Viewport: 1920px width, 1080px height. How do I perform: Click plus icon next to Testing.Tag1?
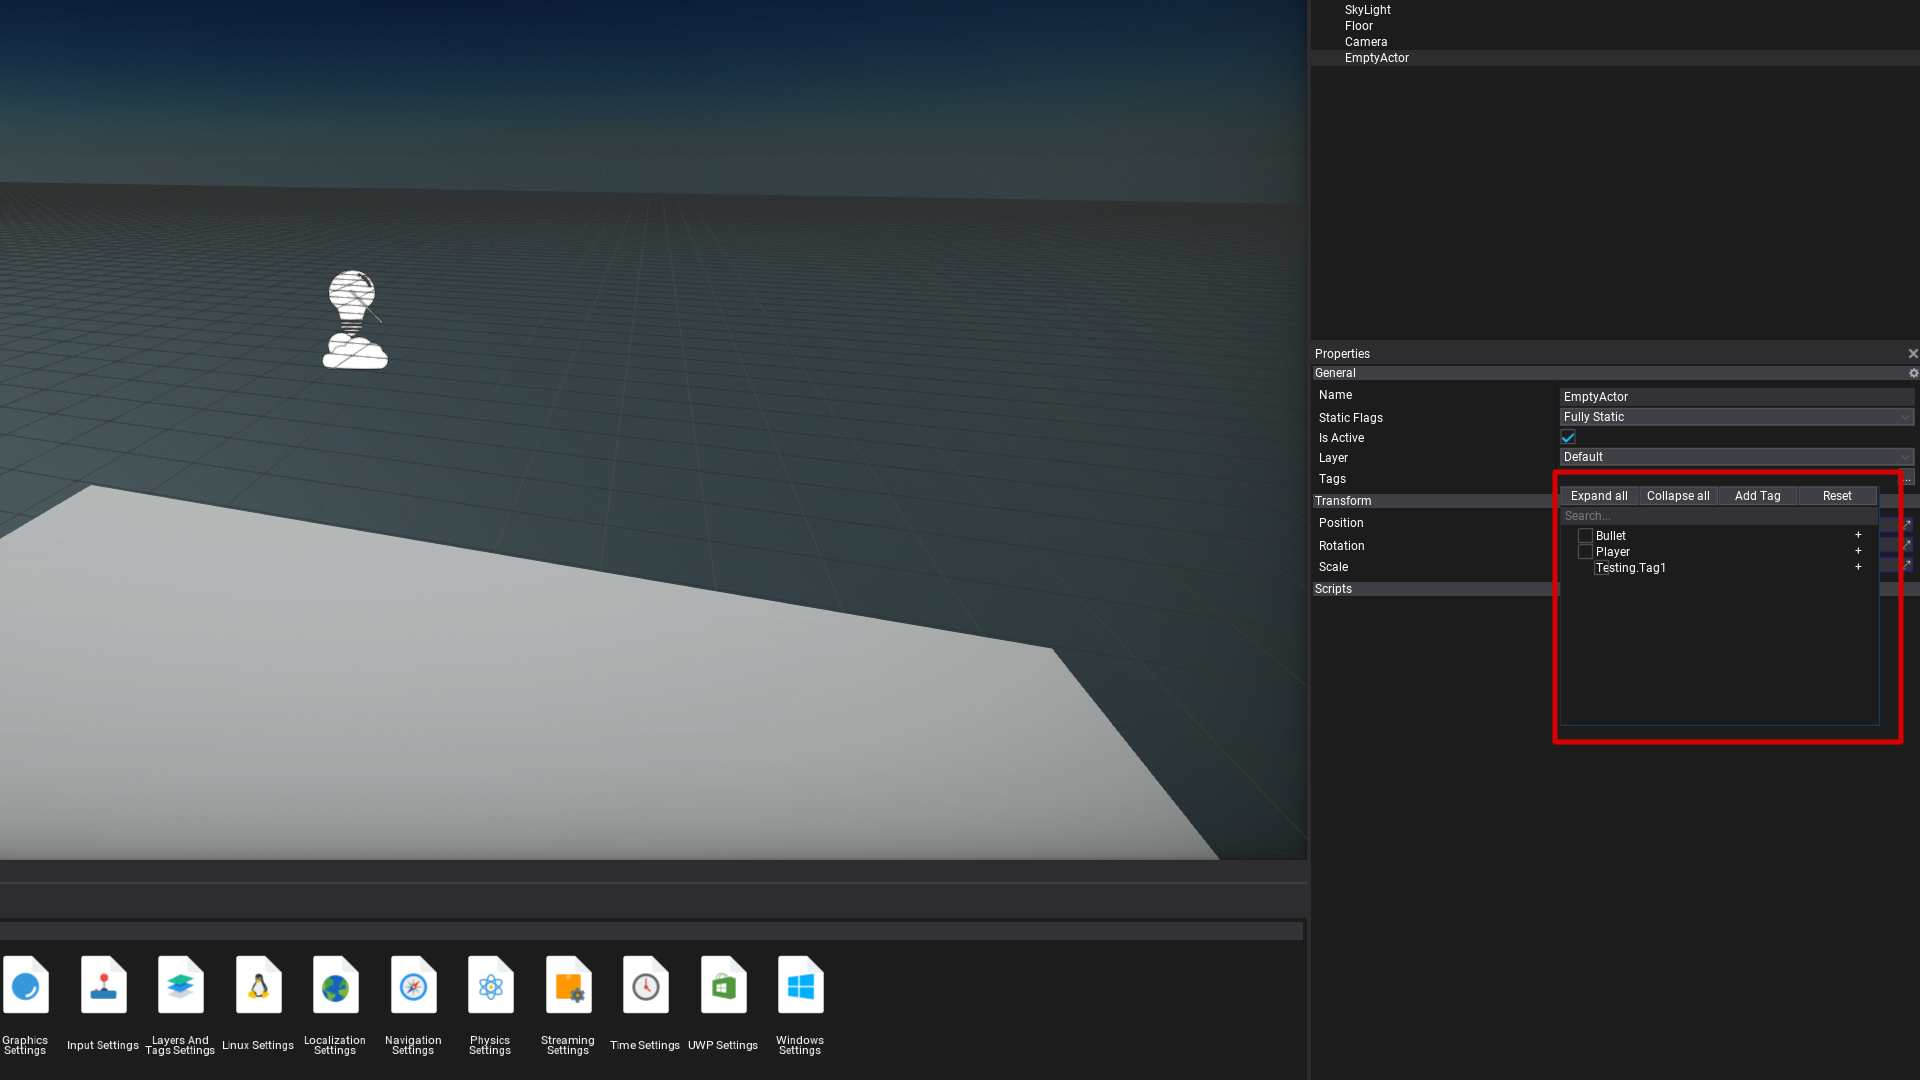point(1858,567)
